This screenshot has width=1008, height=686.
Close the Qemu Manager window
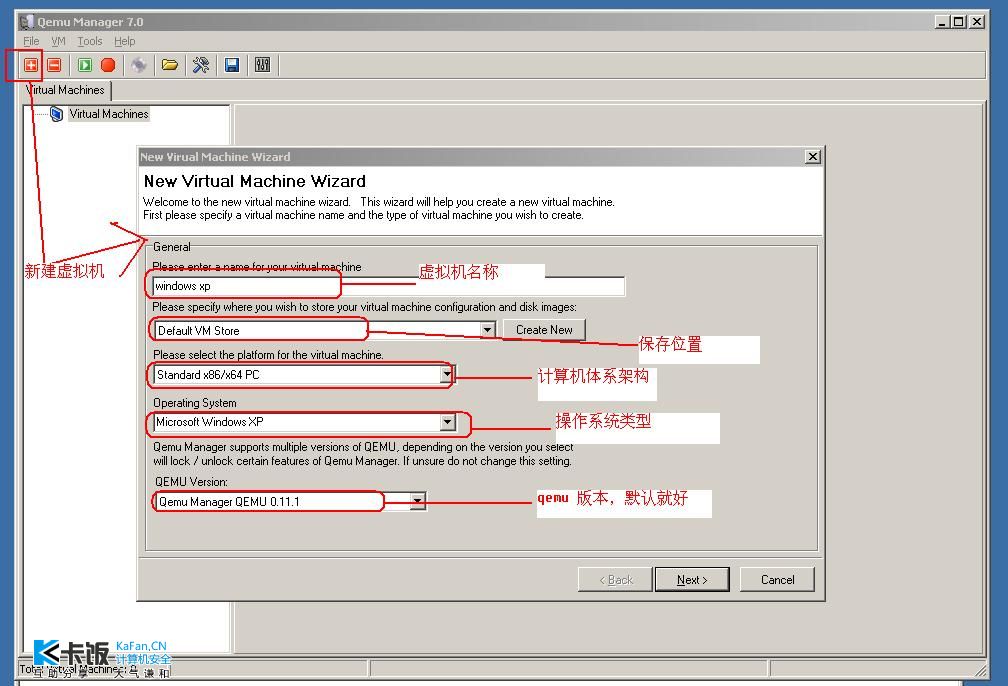click(976, 22)
